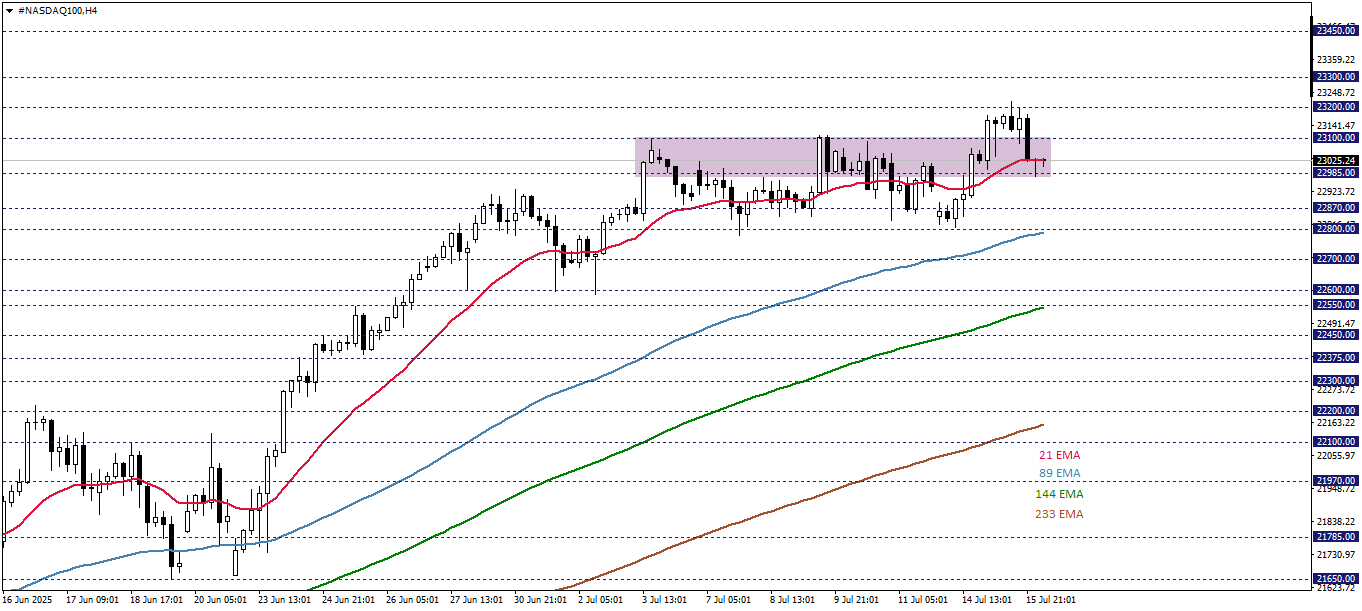Click the 7 Jul 05:01 time axis label

click(729, 599)
